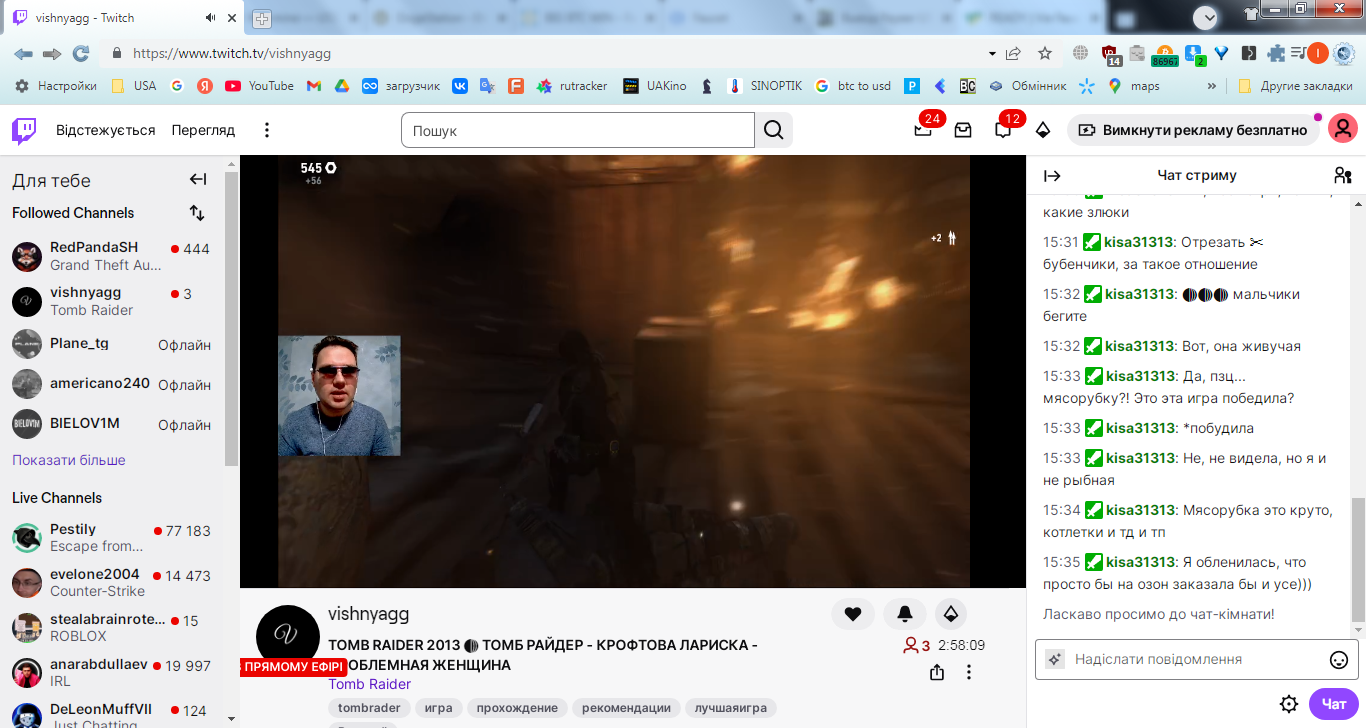This screenshot has width=1366, height=728.
Task: Close the vishnyagg Twitch browser tab
Action: (233, 18)
